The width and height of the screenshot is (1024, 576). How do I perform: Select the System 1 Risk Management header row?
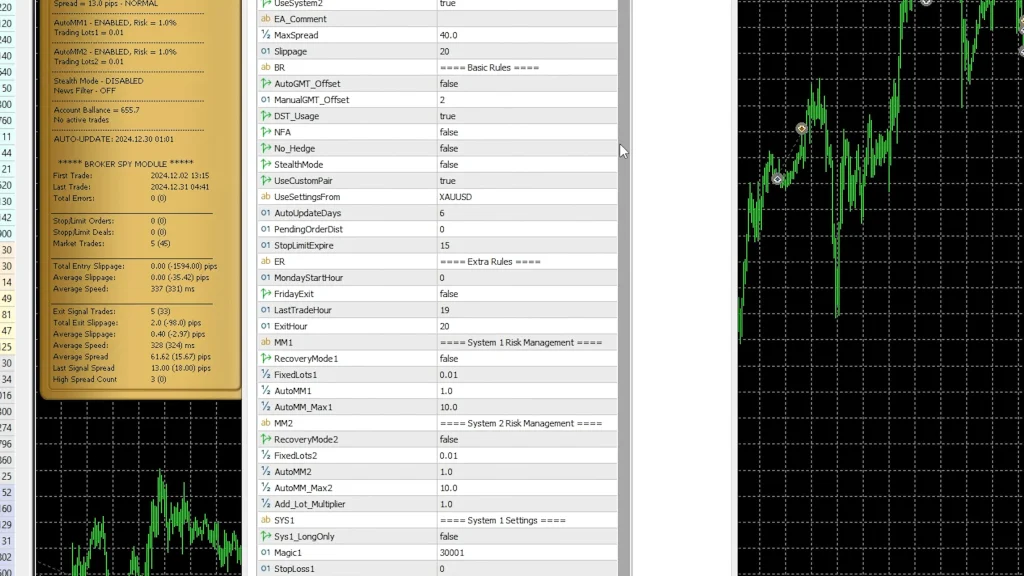pyautogui.click(x=520, y=343)
